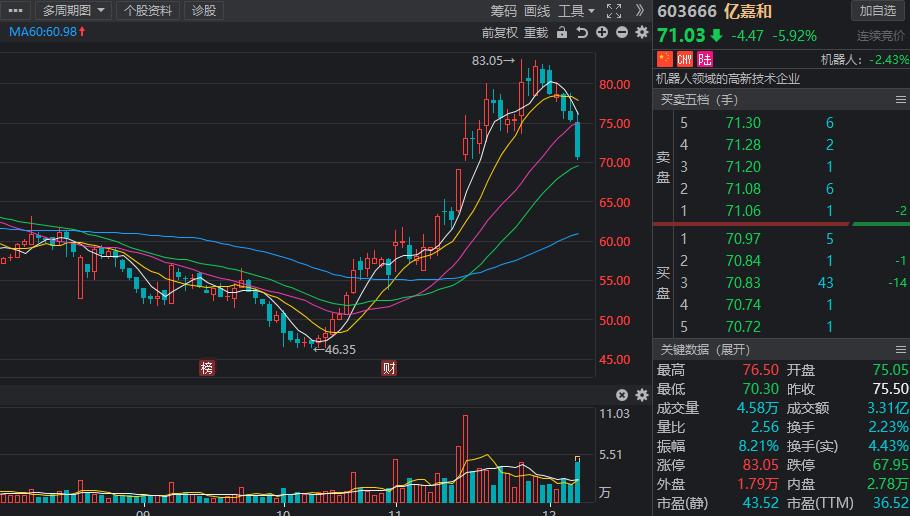Click the 重载 reload button
910x516 pixels.
[536, 33]
